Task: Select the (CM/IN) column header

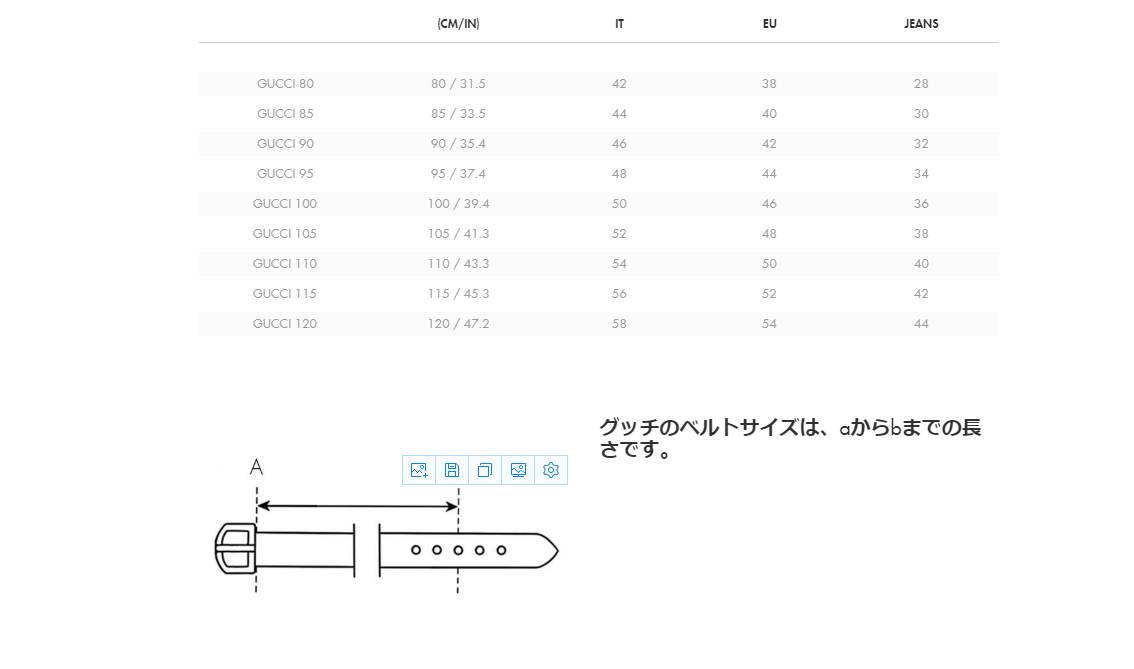Action: point(458,24)
